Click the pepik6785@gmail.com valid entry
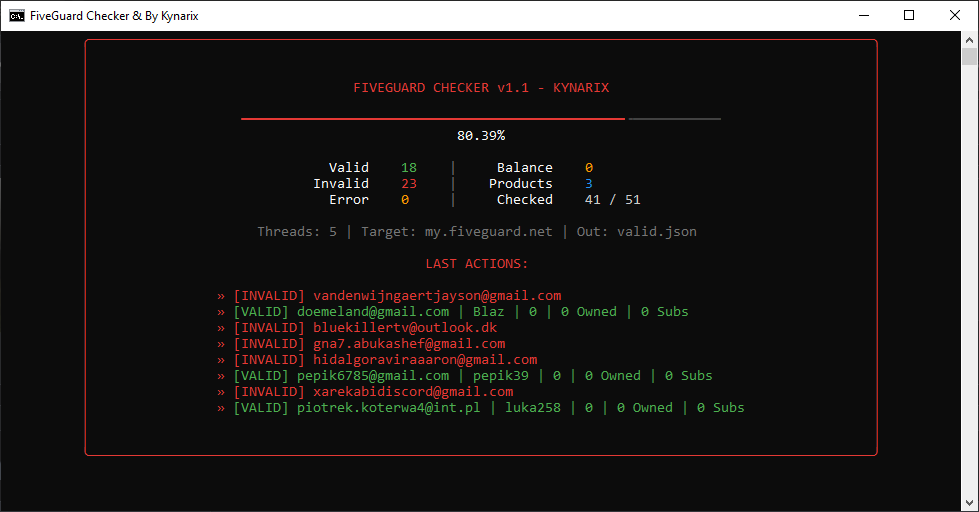This screenshot has width=979, height=512. [x=465, y=375]
